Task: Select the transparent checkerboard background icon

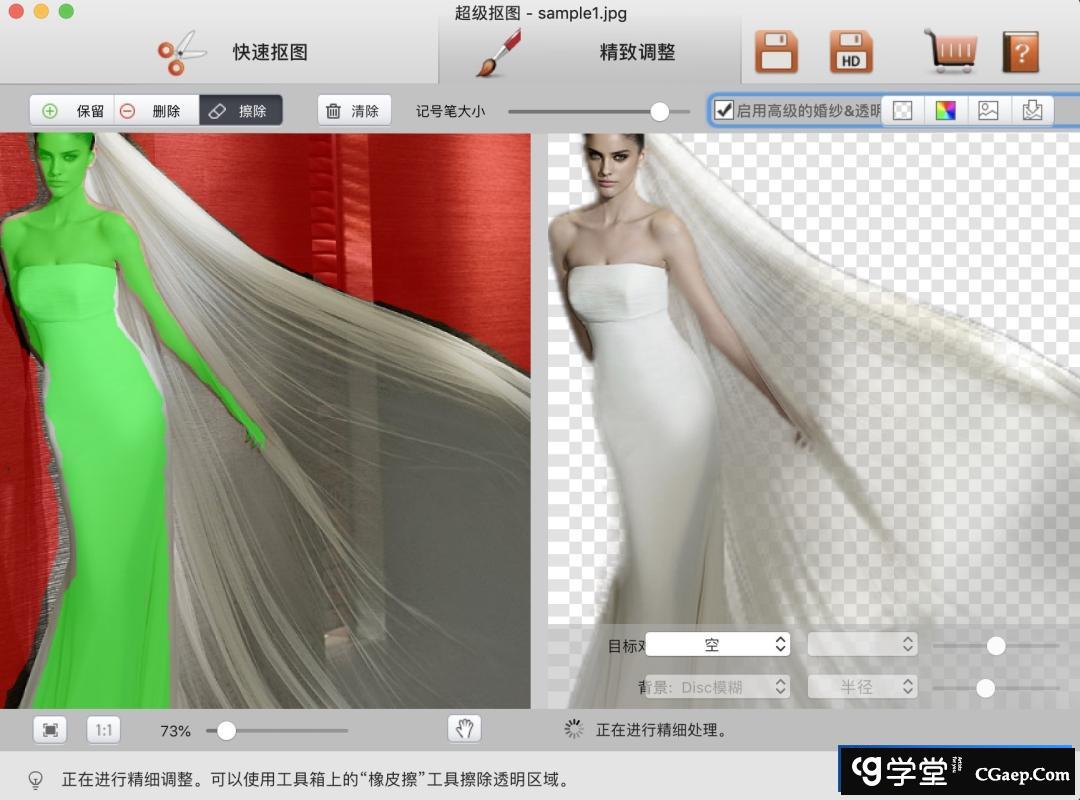Action: (903, 110)
